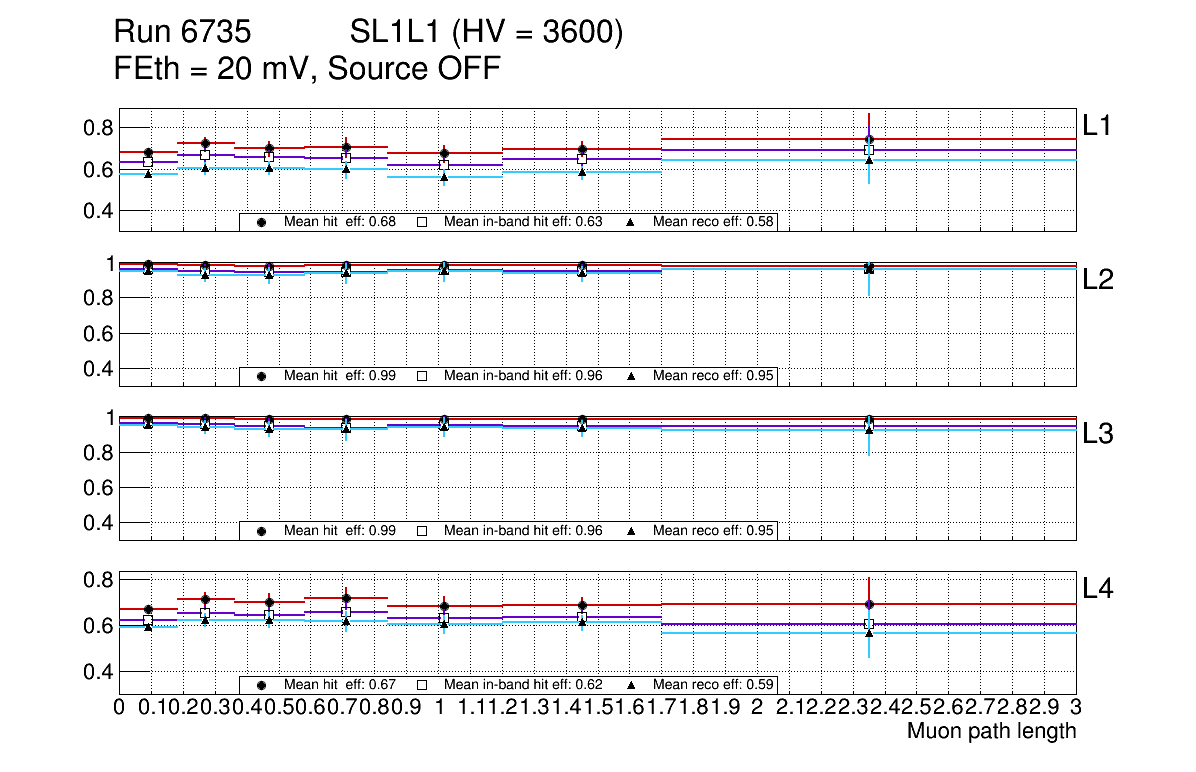The height and width of the screenshot is (772, 1196).
Task: Click the "Muon path length" axis title
Action: [991, 731]
